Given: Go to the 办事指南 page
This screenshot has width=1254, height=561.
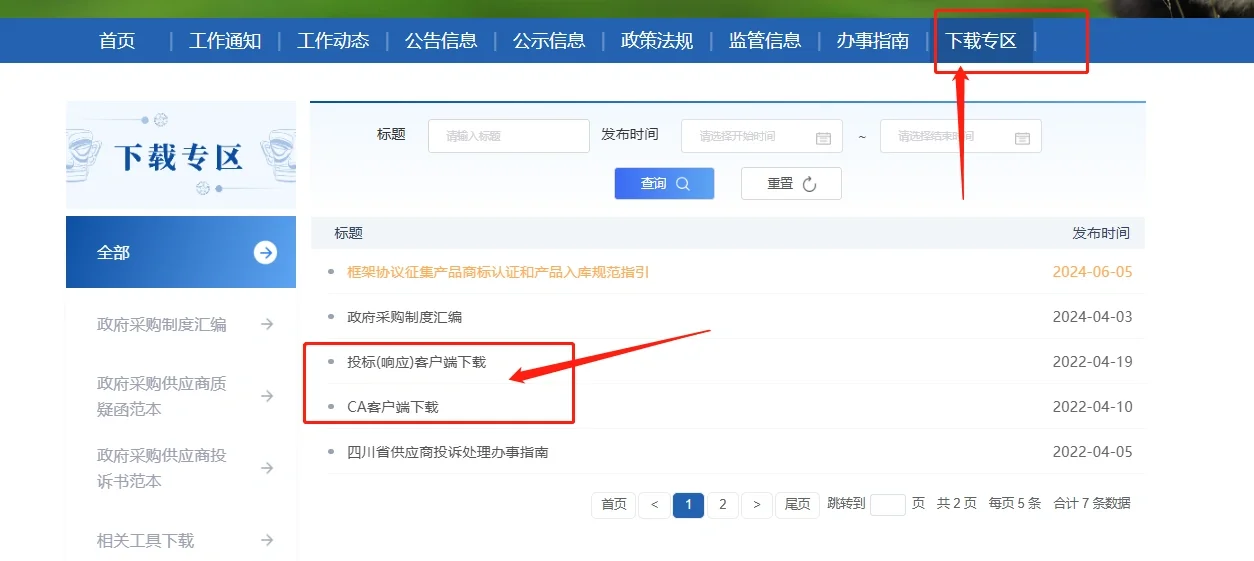Looking at the screenshot, I should click(x=873, y=41).
